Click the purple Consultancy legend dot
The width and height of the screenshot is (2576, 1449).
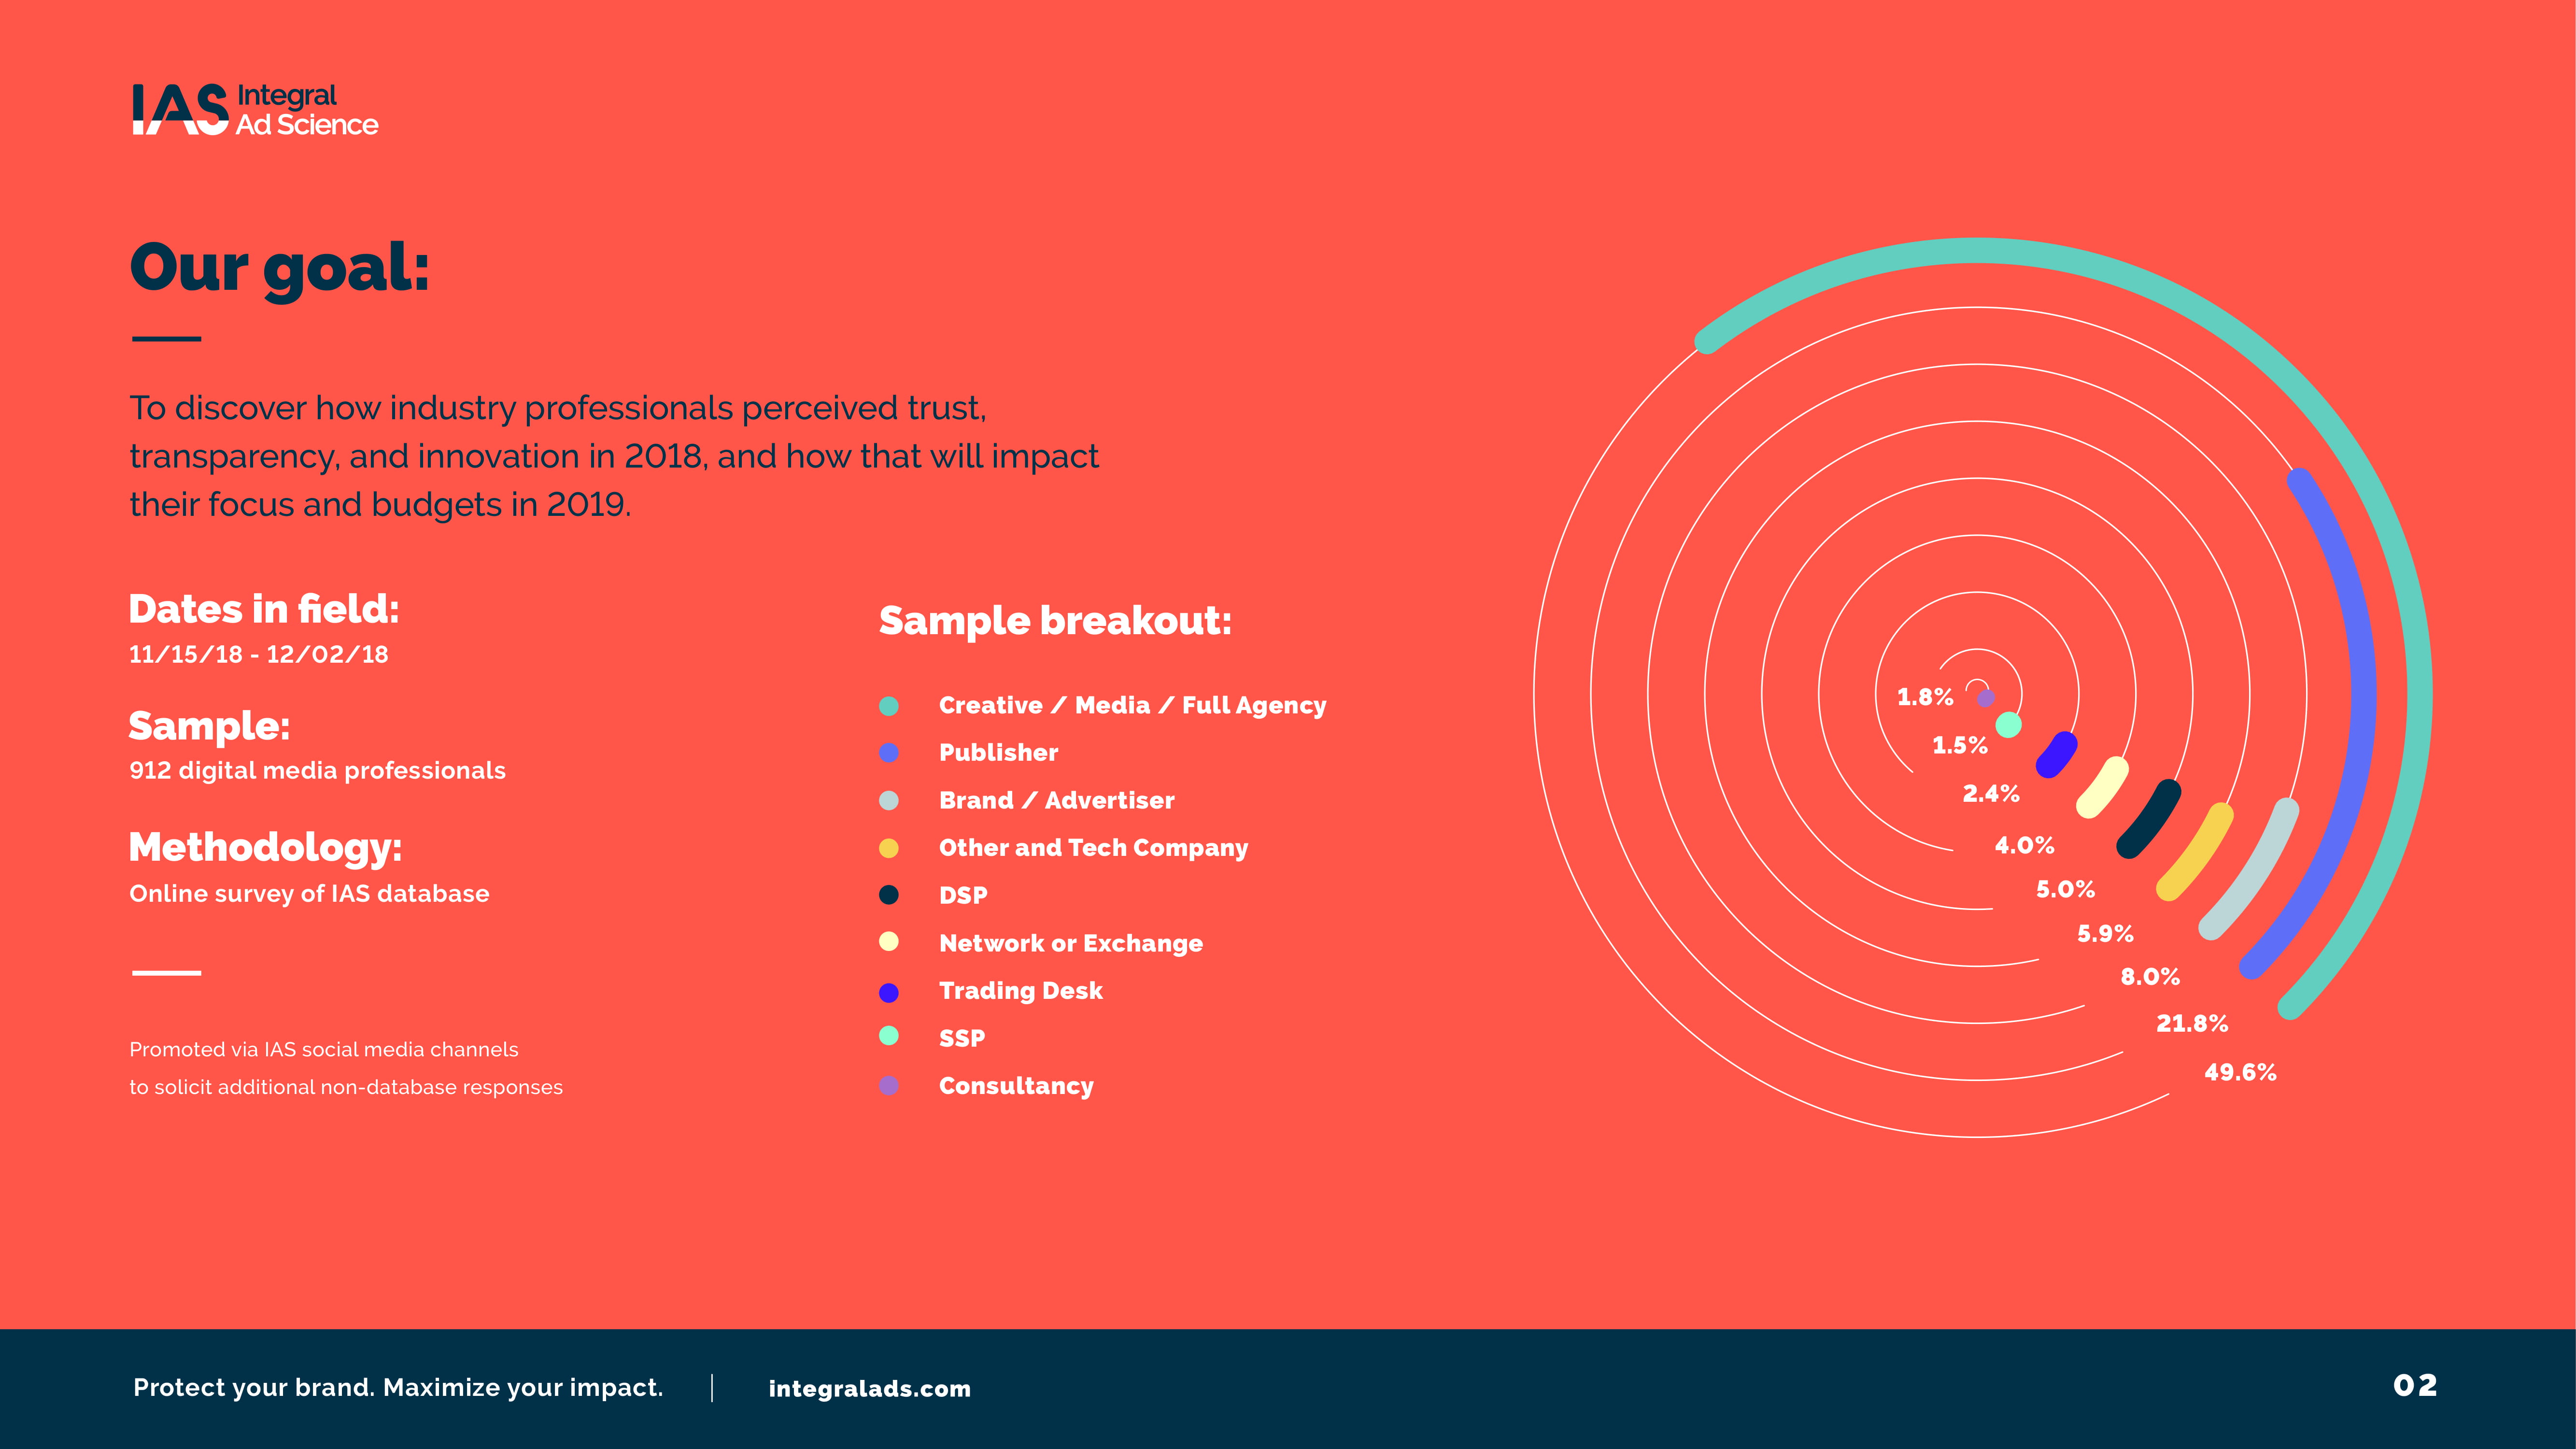[888, 1086]
